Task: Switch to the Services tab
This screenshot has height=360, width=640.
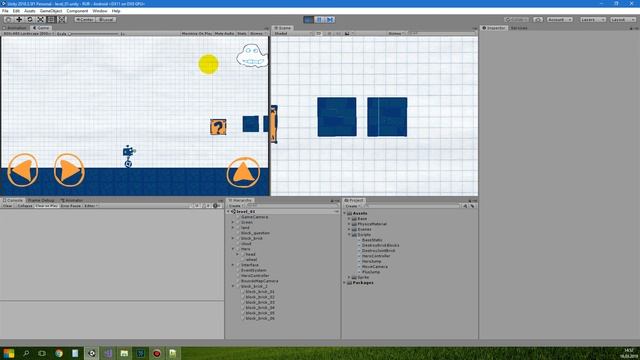Action: point(519,28)
